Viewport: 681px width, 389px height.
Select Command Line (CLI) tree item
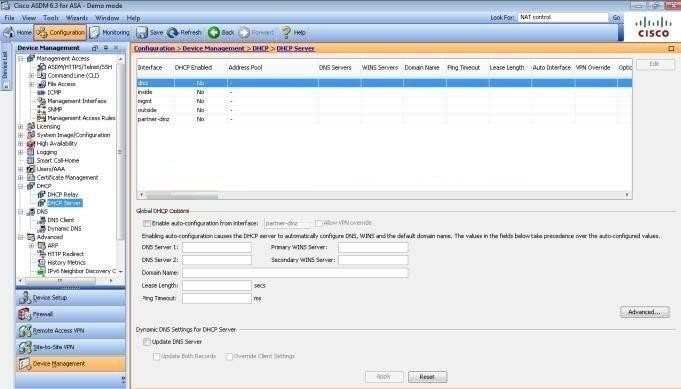point(73,76)
